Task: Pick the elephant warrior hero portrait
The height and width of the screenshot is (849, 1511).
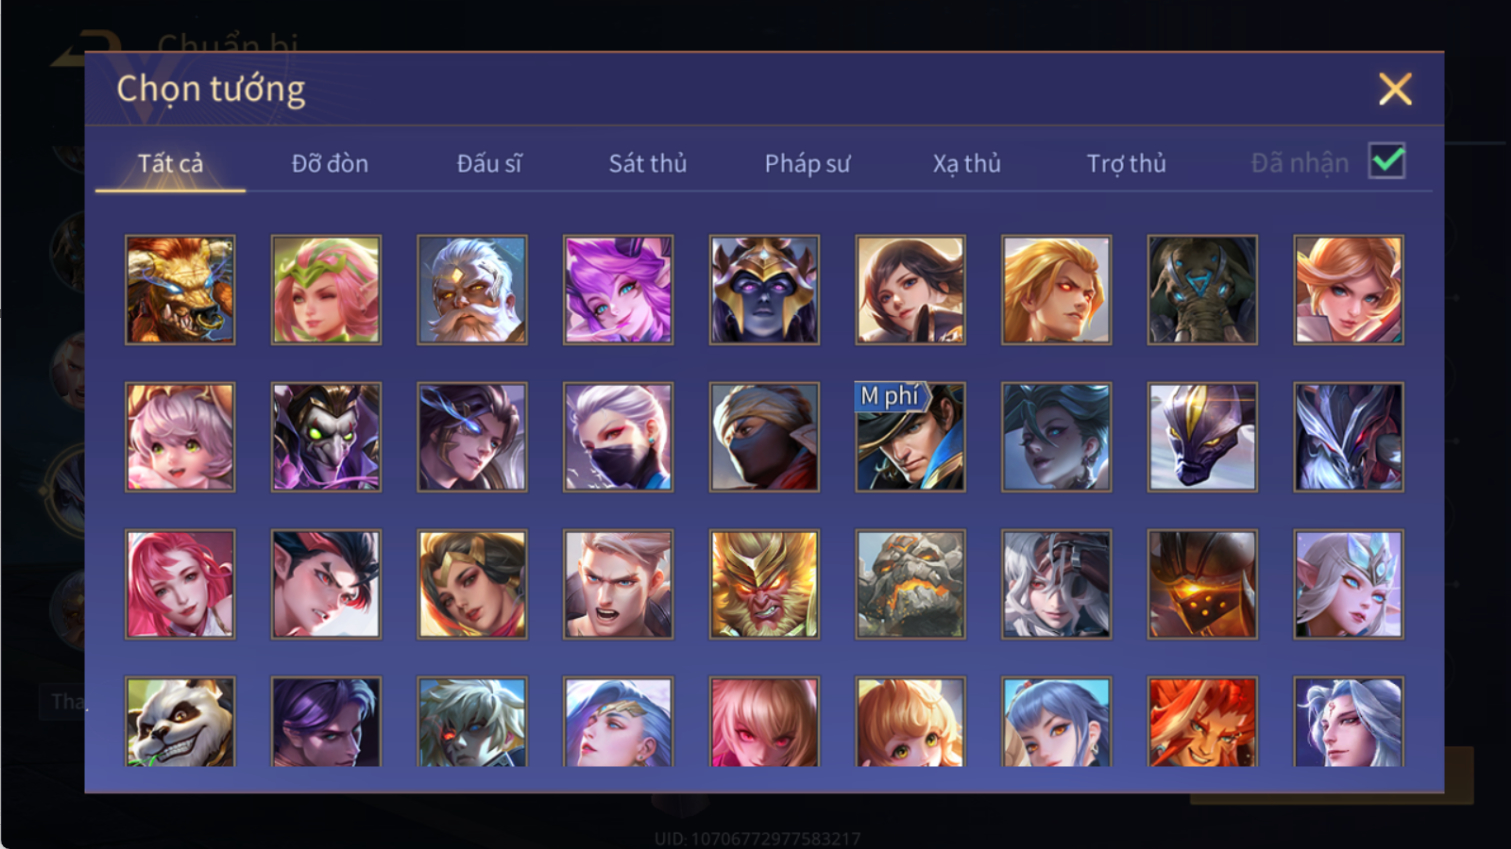Action: 1202,290
